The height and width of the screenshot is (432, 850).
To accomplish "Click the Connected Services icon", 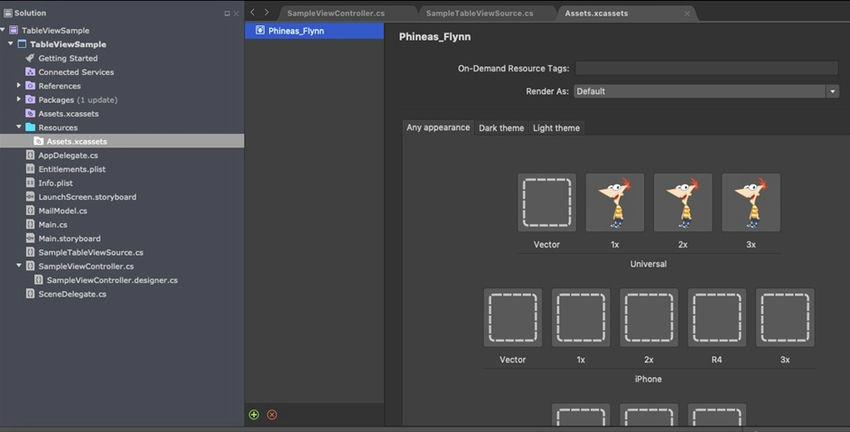I will [30, 72].
